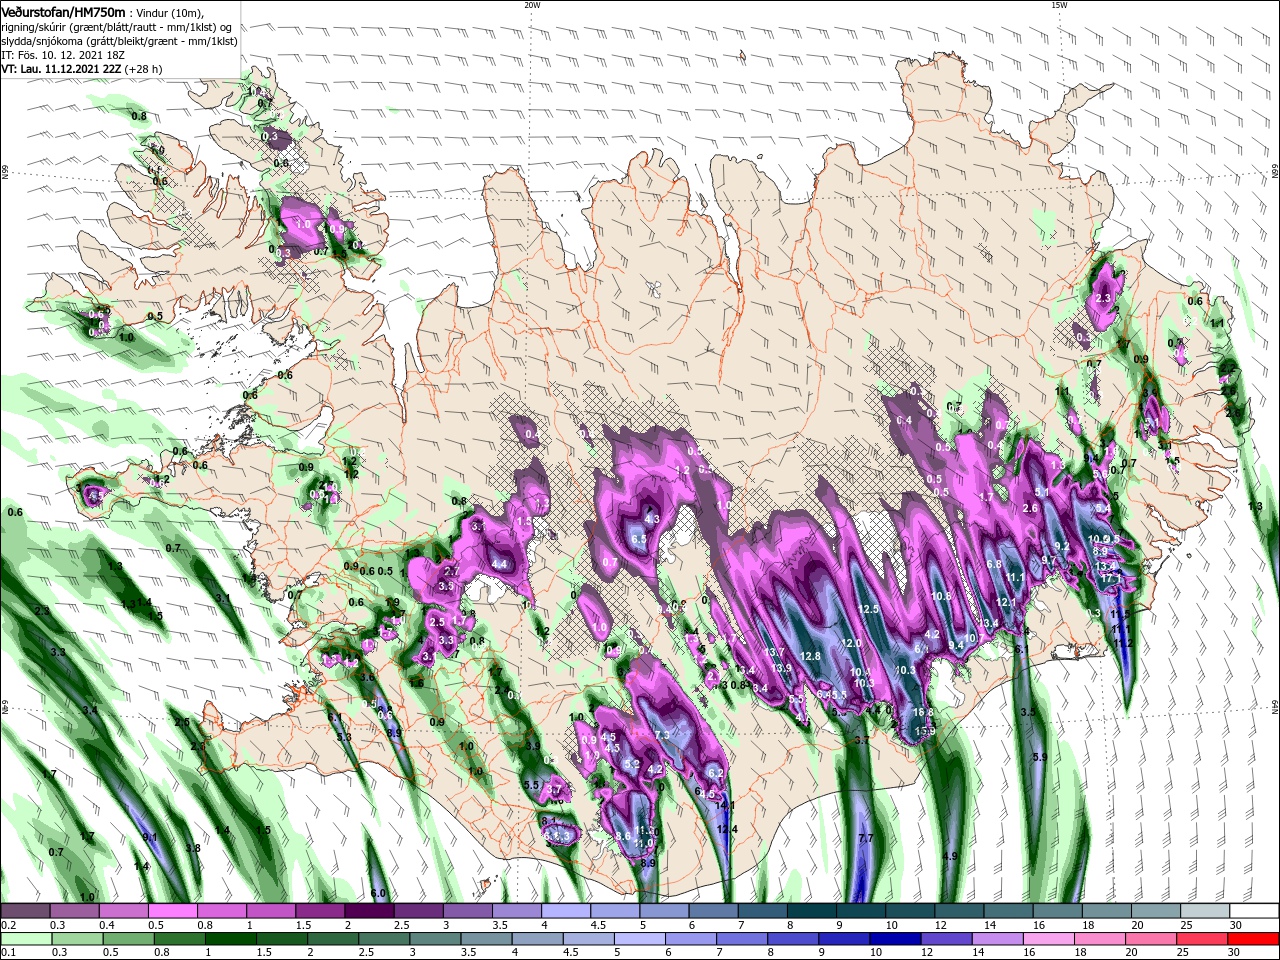Select the grey-teal 14–16 snow swatch
This screenshot has width=1280, height=960.
tap(1009, 911)
